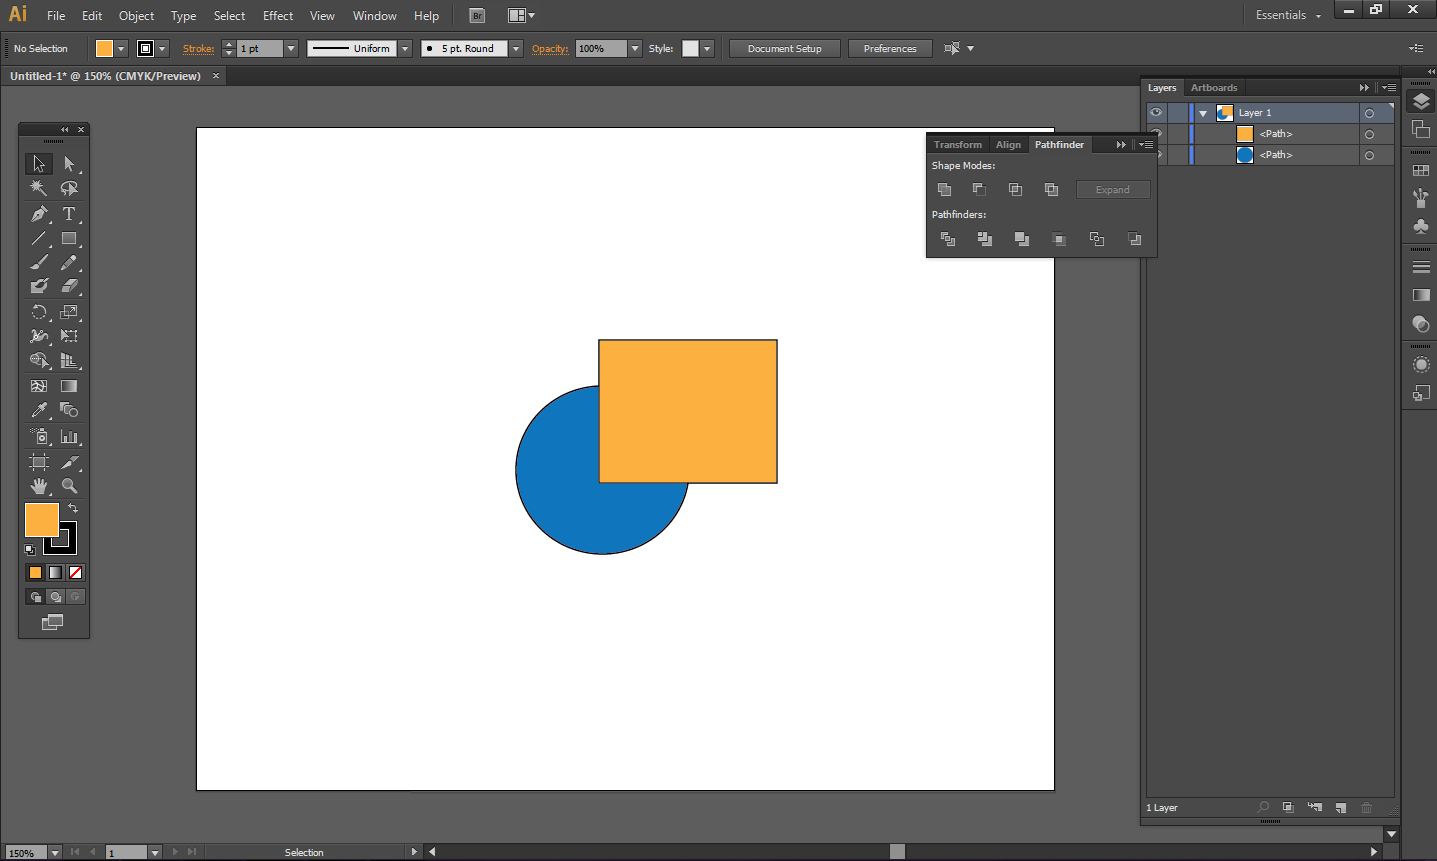Activate the Zoom tool

[x=69, y=486]
